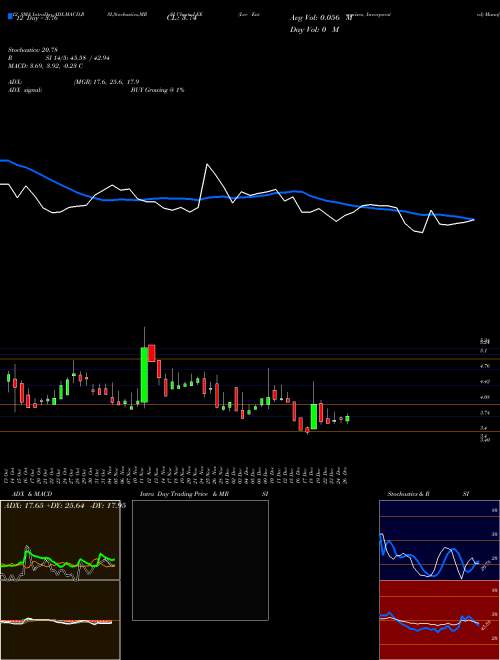Click the 'Avg Vol: 0.056 M' text
Screen dimensions: 500x660
click(321, 18)
